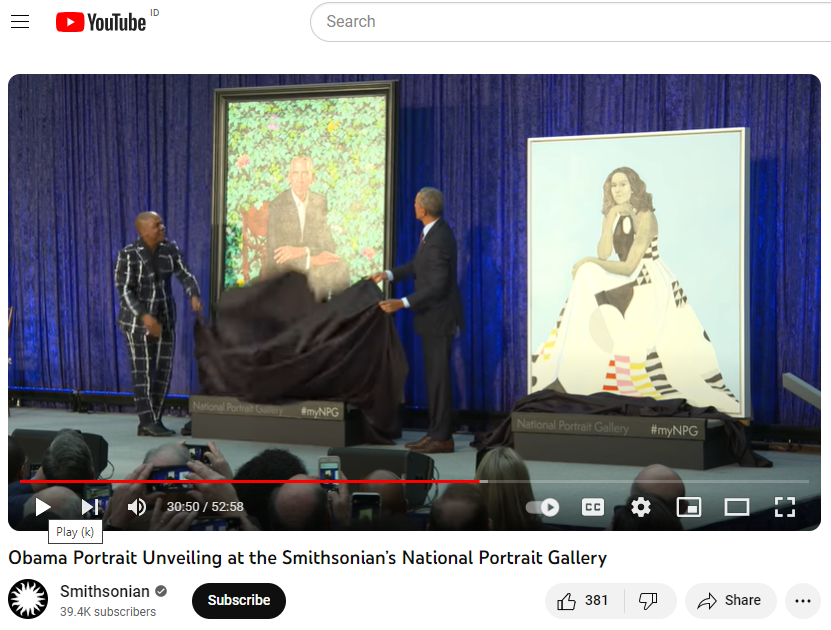831x630 pixels.
Task: Dislike the video
Action: pyautogui.click(x=649, y=600)
